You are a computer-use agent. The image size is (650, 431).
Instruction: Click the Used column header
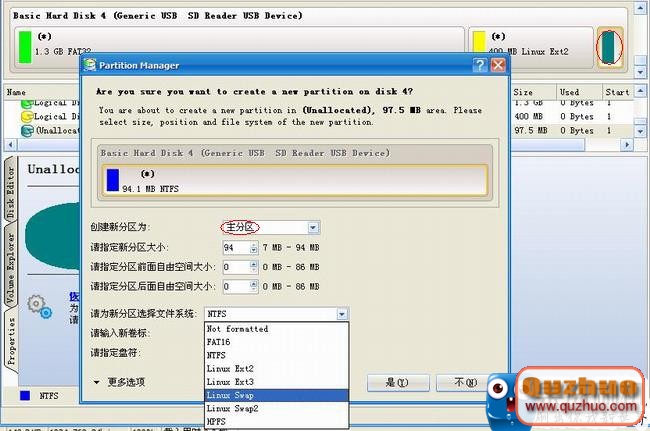coord(579,92)
